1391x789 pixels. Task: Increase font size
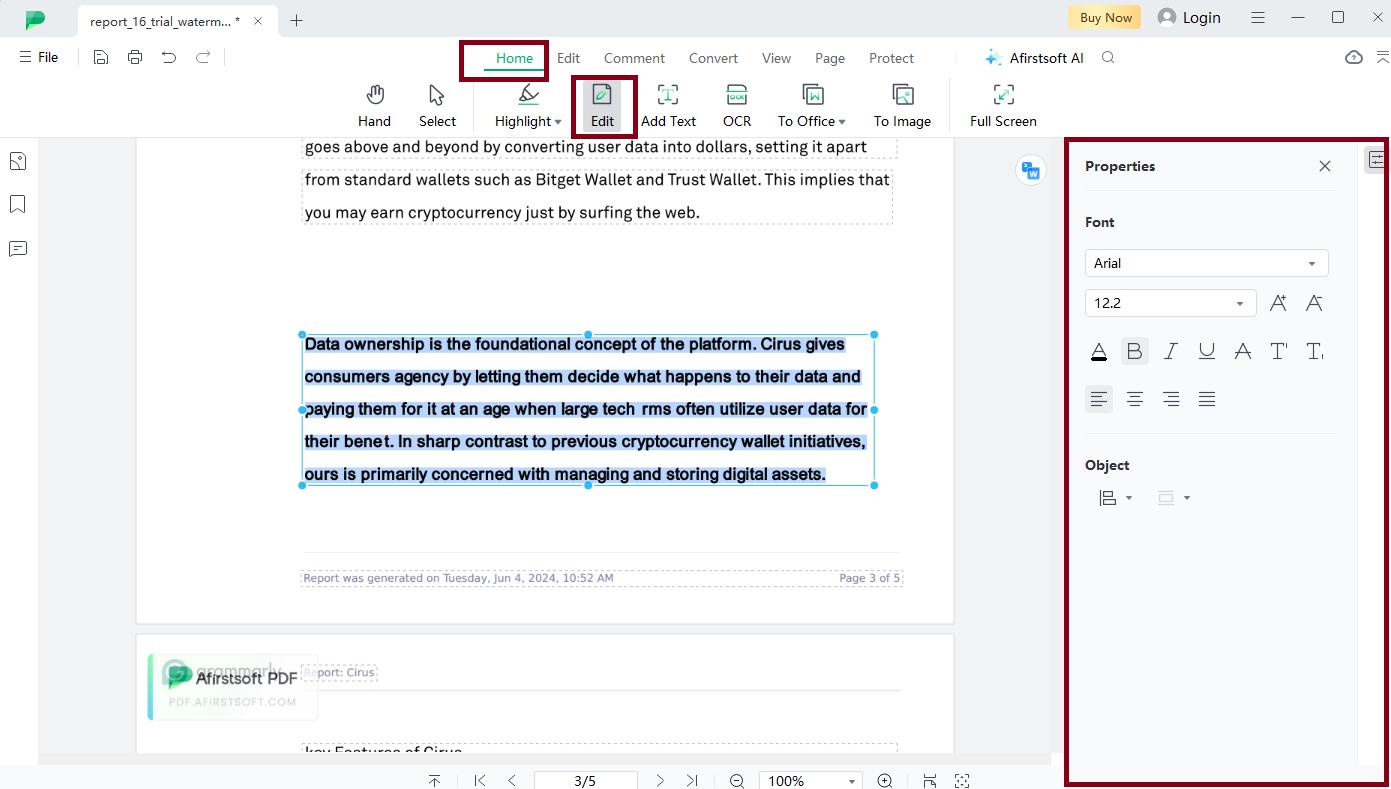(x=1278, y=303)
